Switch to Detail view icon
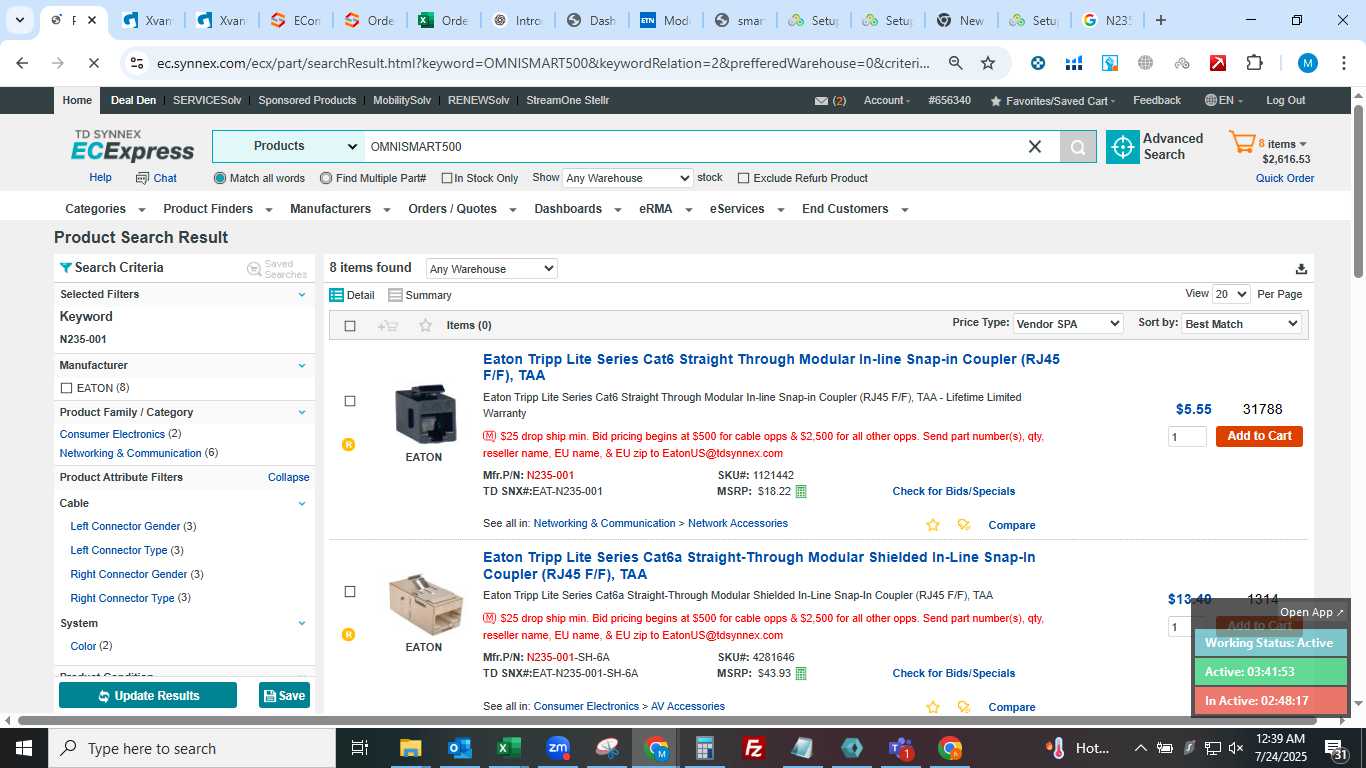The width and height of the screenshot is (1366, 768). 337,295
